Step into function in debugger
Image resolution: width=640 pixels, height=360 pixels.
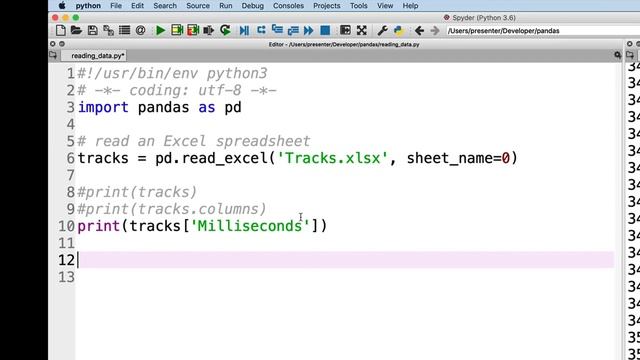coord(277,30)
